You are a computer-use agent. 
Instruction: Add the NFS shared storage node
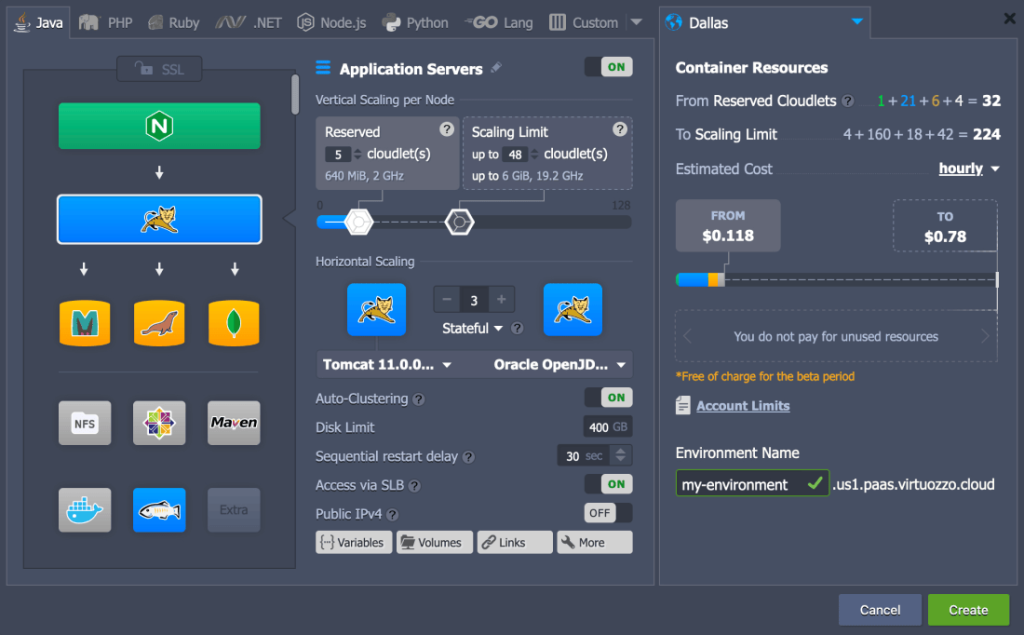[x=84, y=423]
